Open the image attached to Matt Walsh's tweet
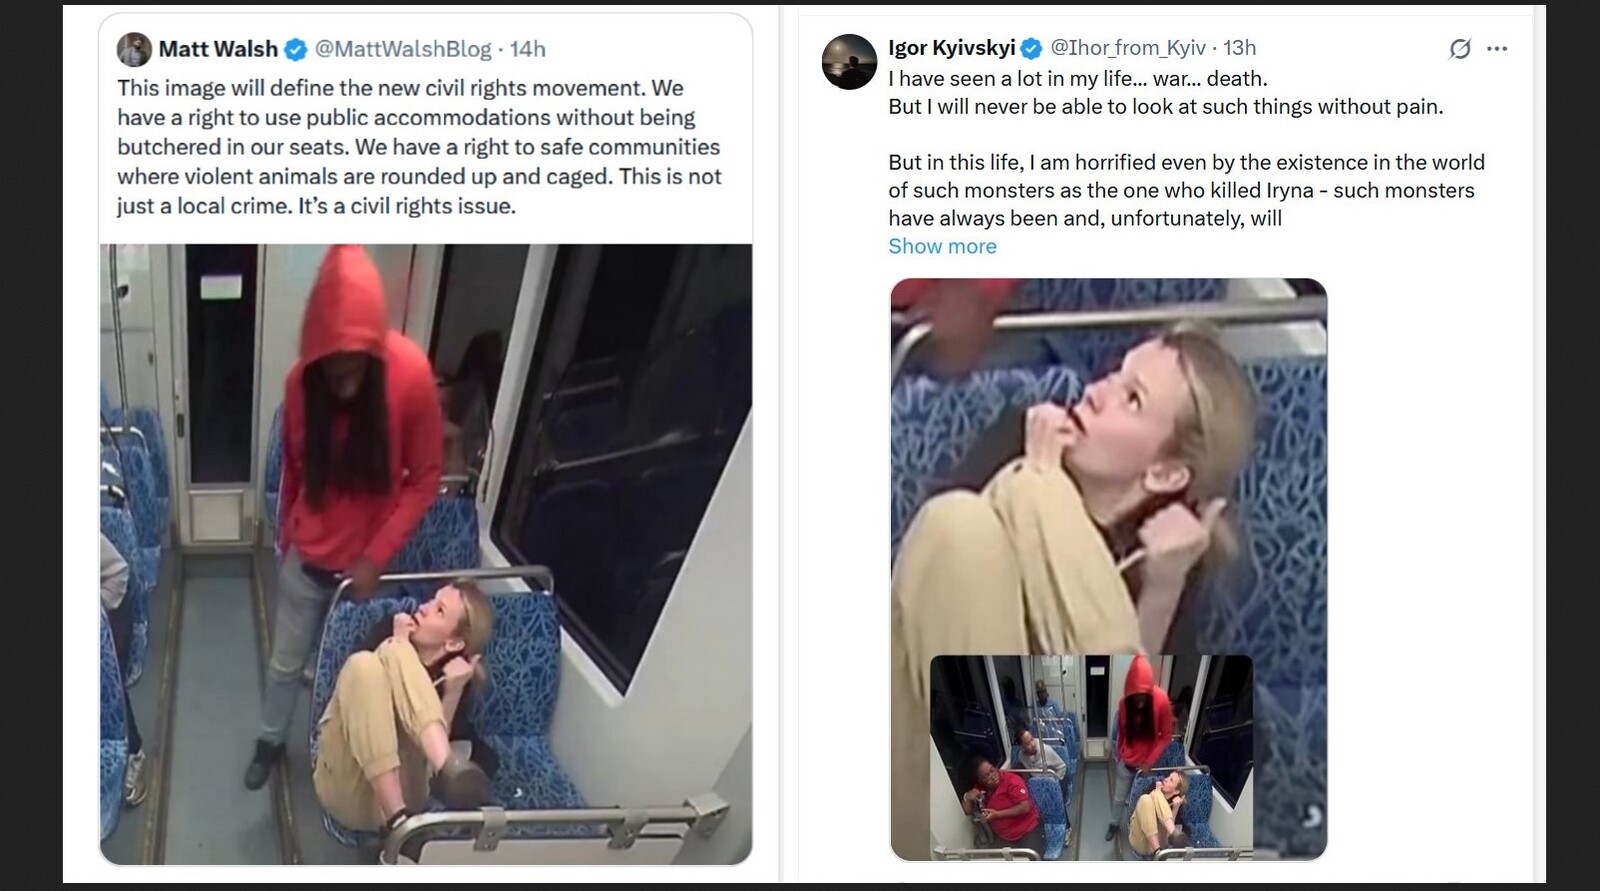Viewport: 1600px width, 891px height. [425, 553]
